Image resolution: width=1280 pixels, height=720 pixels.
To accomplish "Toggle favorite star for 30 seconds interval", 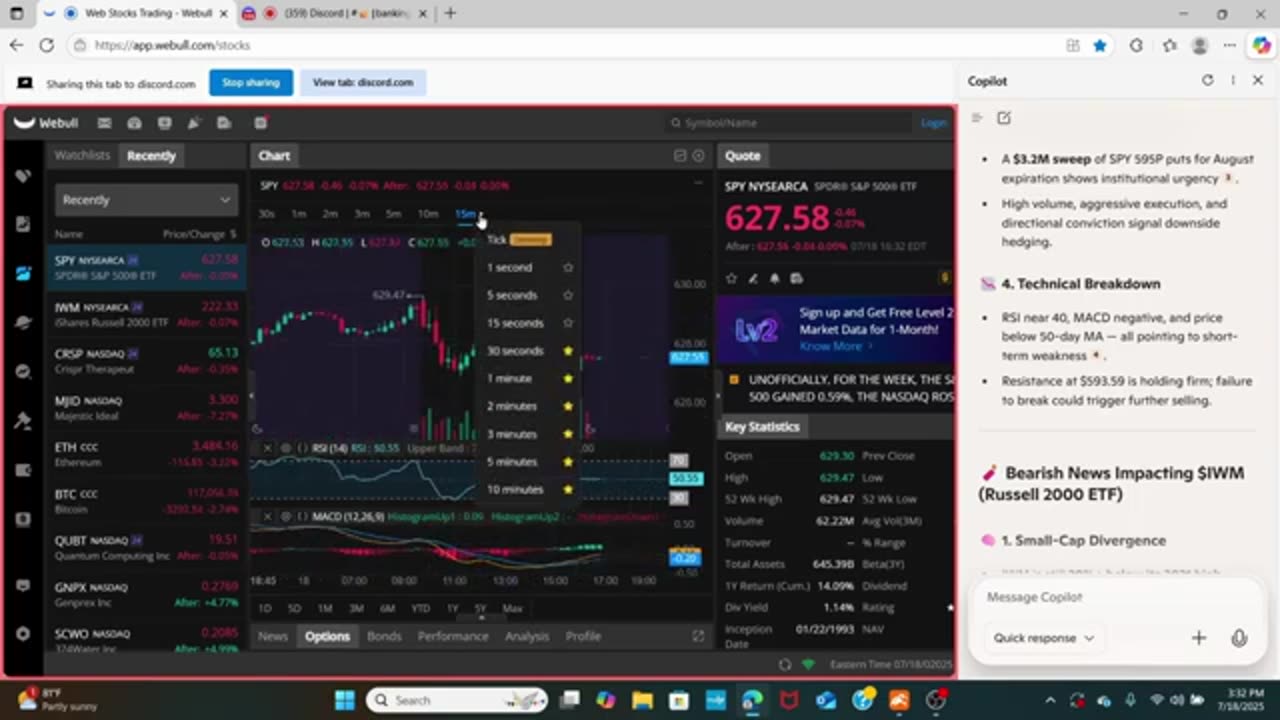I will [568, 351].
